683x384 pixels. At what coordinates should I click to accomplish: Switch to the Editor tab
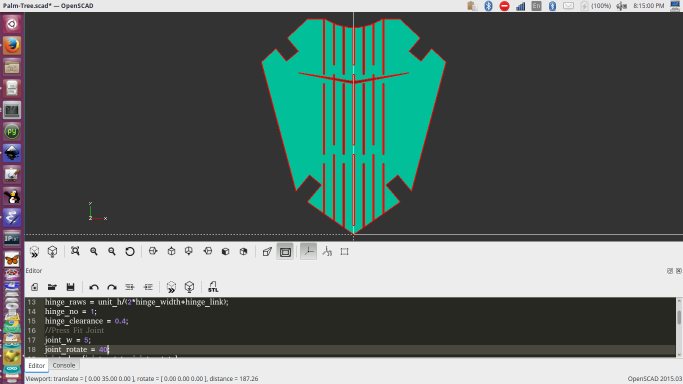tap(37, 365)
